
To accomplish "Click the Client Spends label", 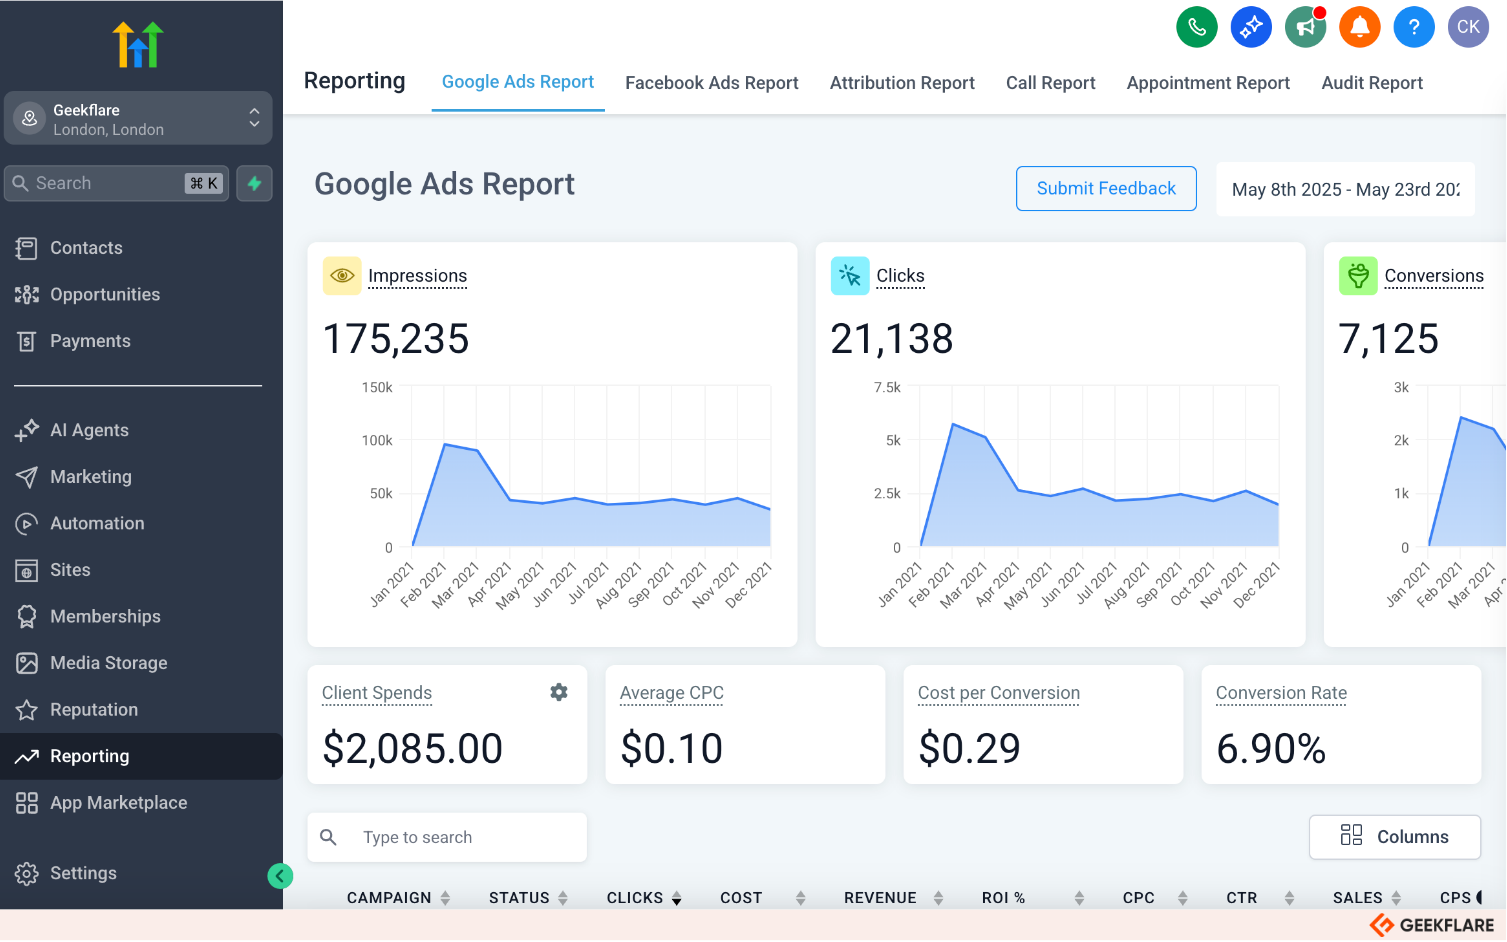I will (377, 693).
